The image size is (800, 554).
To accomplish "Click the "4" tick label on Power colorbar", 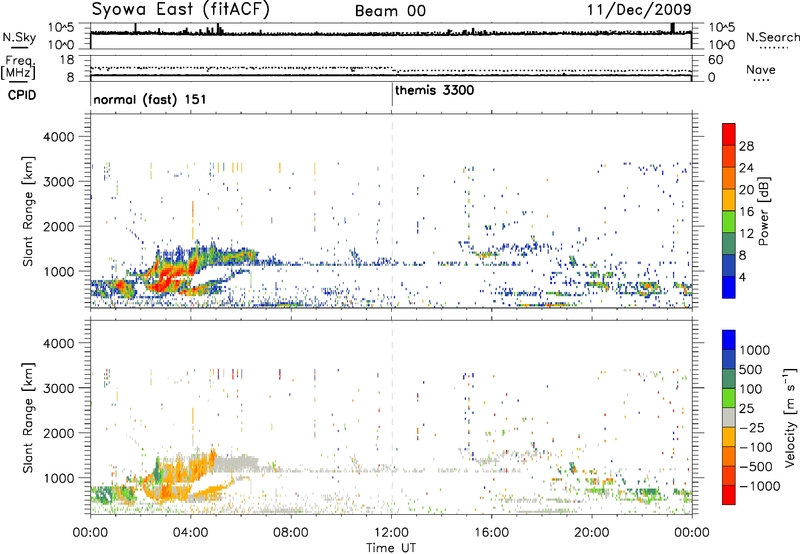I will [x=742, y=277].
